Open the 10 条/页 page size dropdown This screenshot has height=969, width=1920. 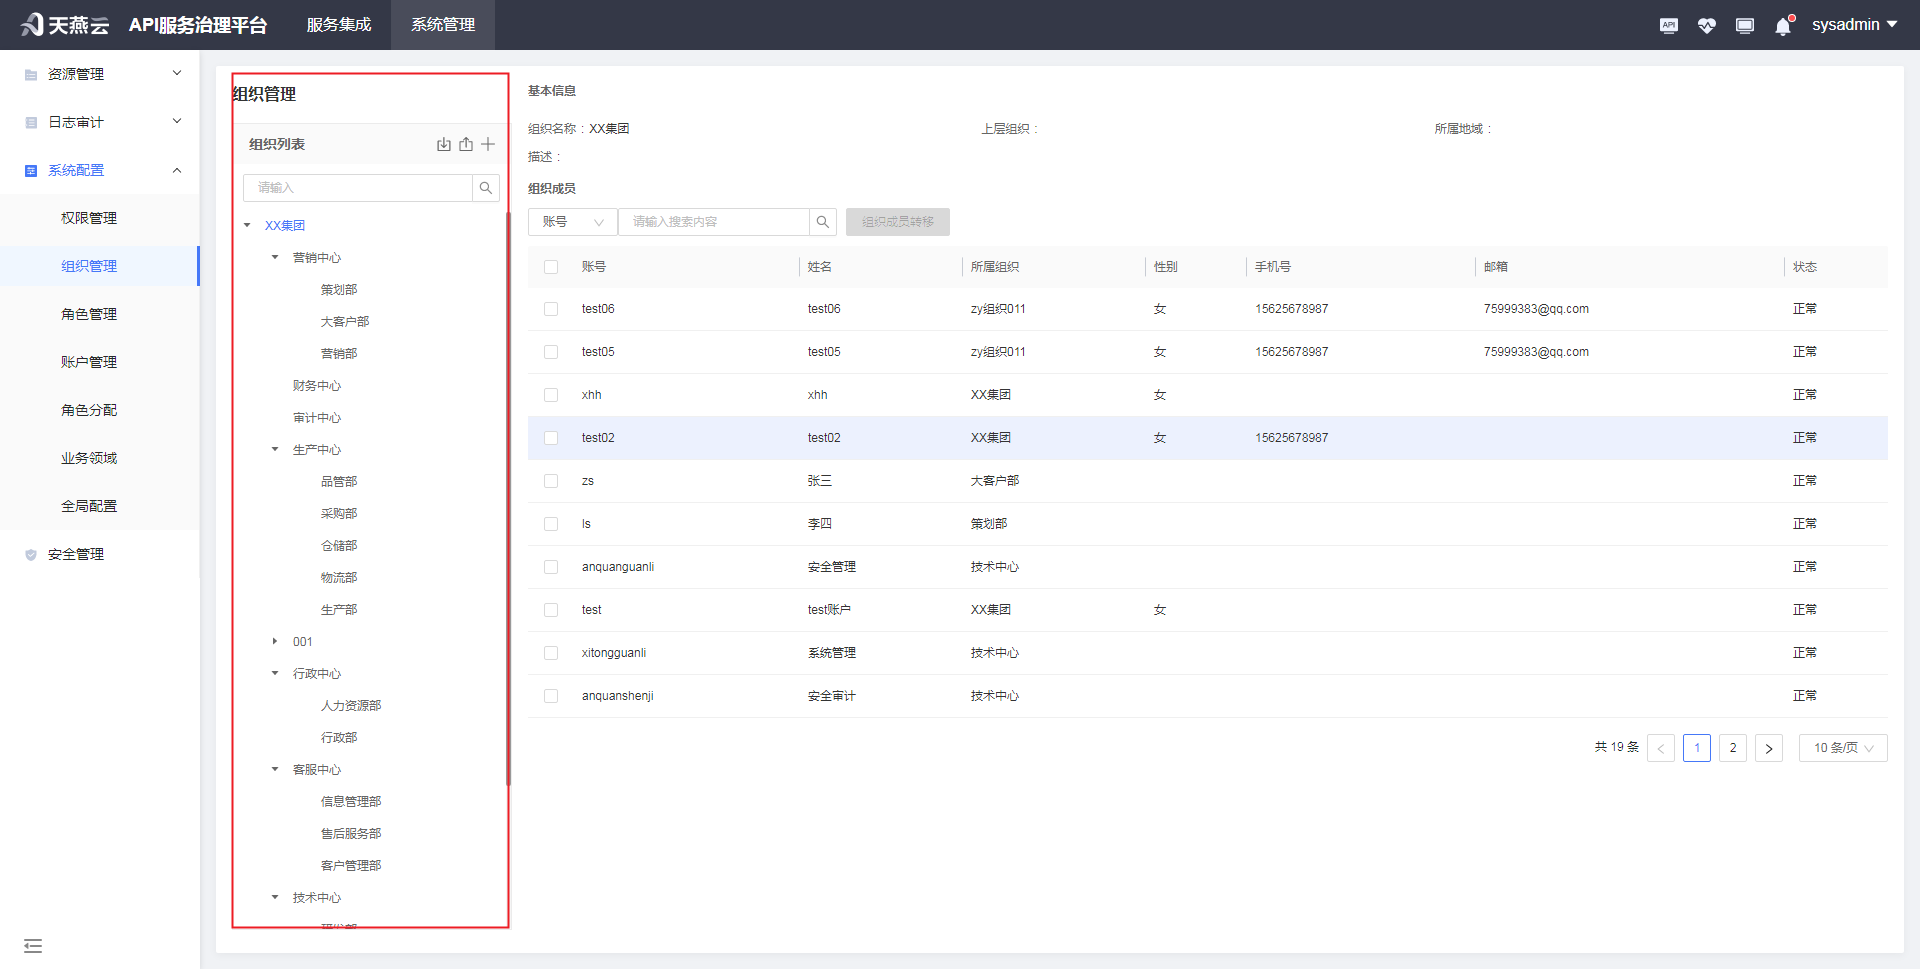[x=1842, y=748]
